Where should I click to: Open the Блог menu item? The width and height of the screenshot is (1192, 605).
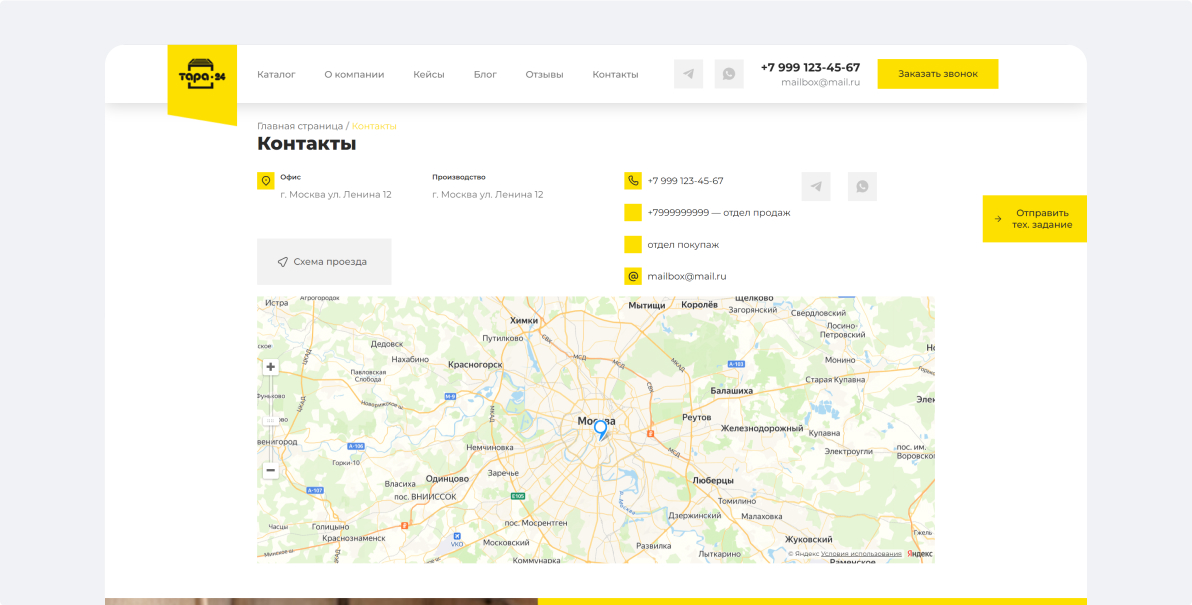(485, 73)
